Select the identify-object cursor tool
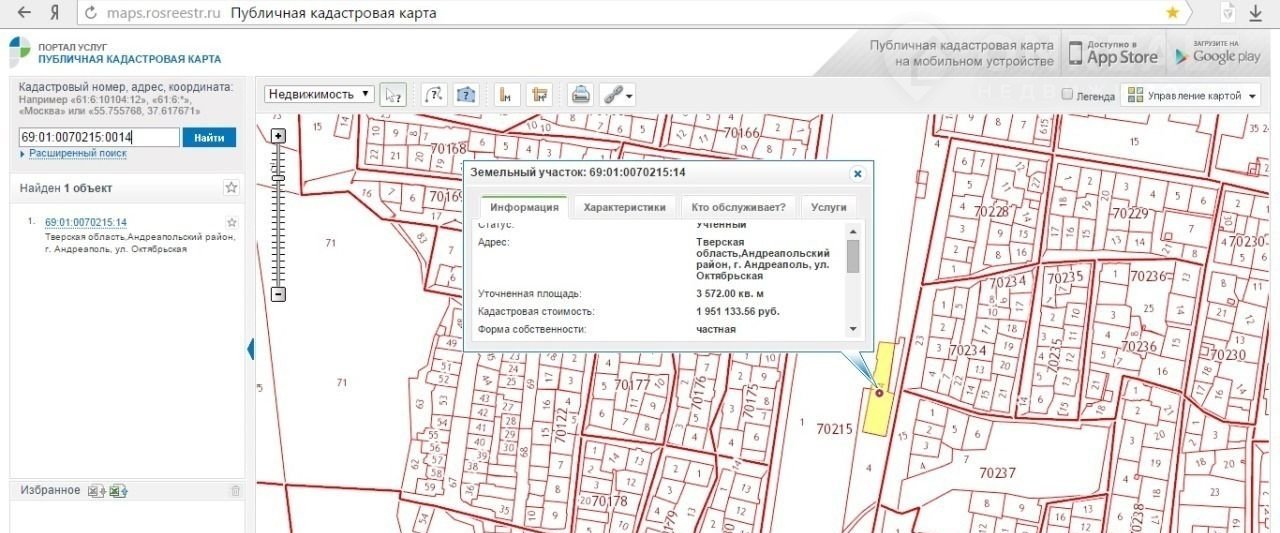The height and width of the screenshot is (533, 1280). [393, 95]
